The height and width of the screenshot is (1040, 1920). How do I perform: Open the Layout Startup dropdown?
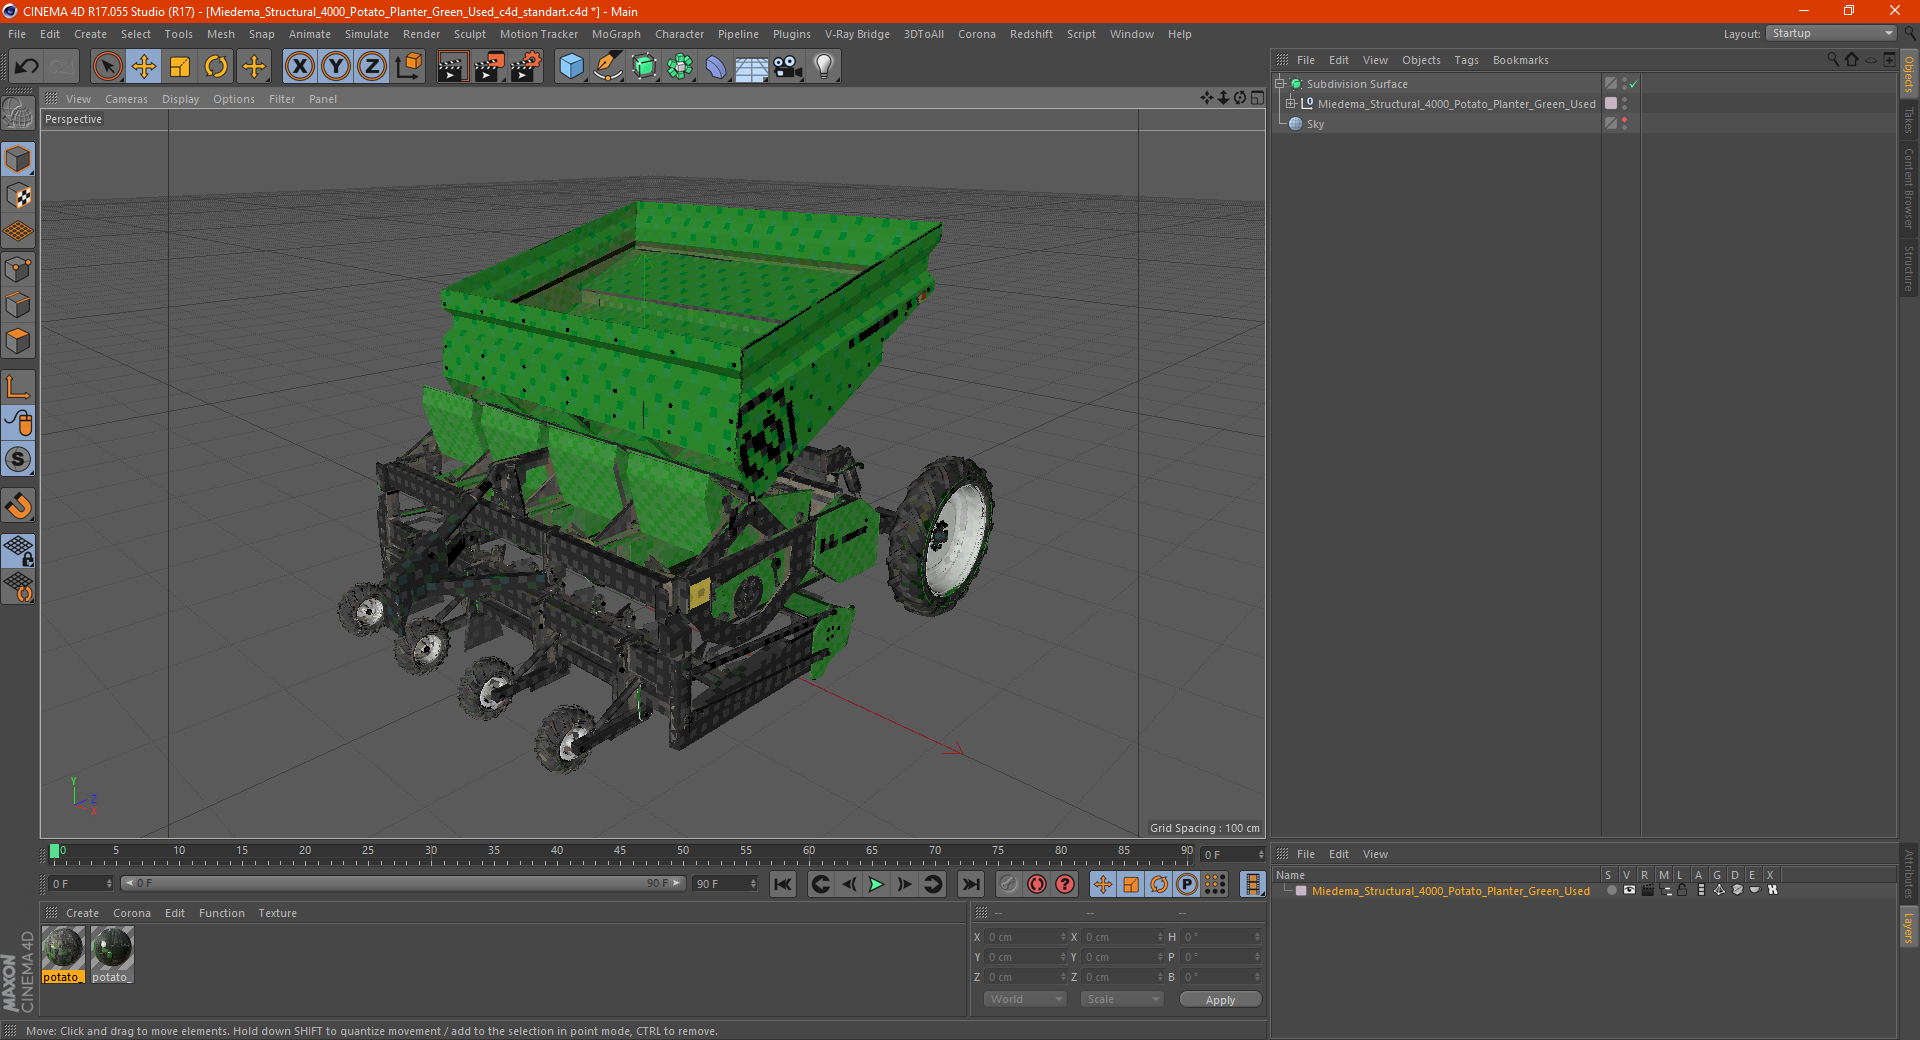pos(1831,33)
